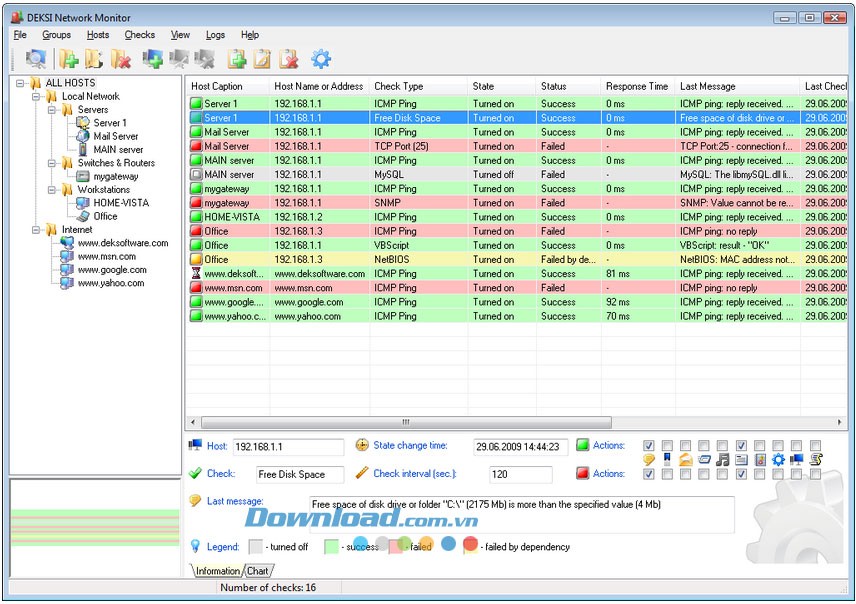The width and height of the screenshot is (856, 604).
Task: Click the sound notification music note icon
Action: (x=722, y=459)
